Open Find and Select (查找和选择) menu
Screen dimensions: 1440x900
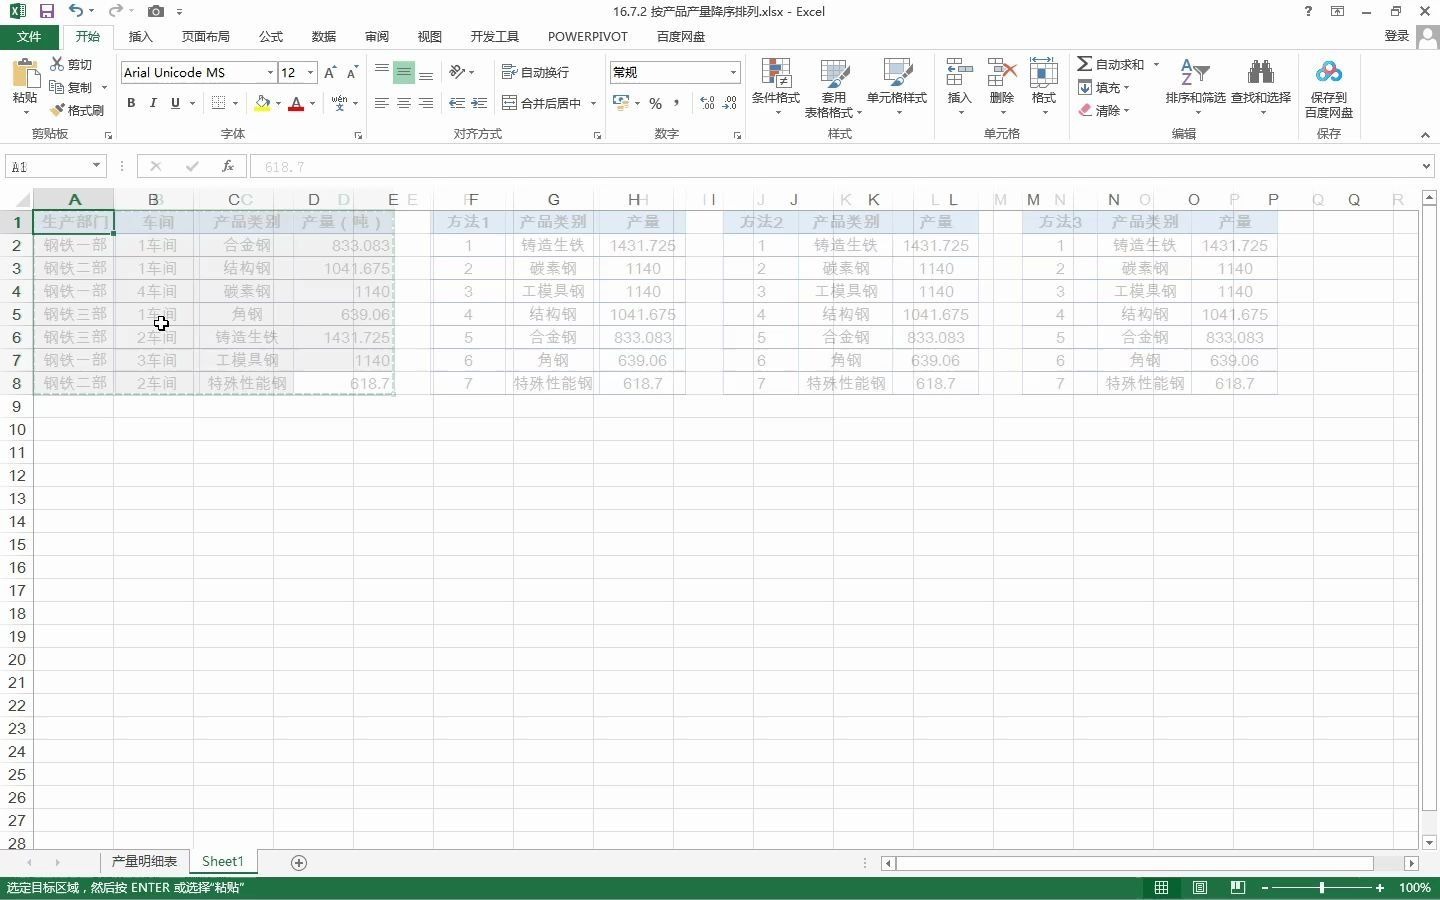(1260, 87)
